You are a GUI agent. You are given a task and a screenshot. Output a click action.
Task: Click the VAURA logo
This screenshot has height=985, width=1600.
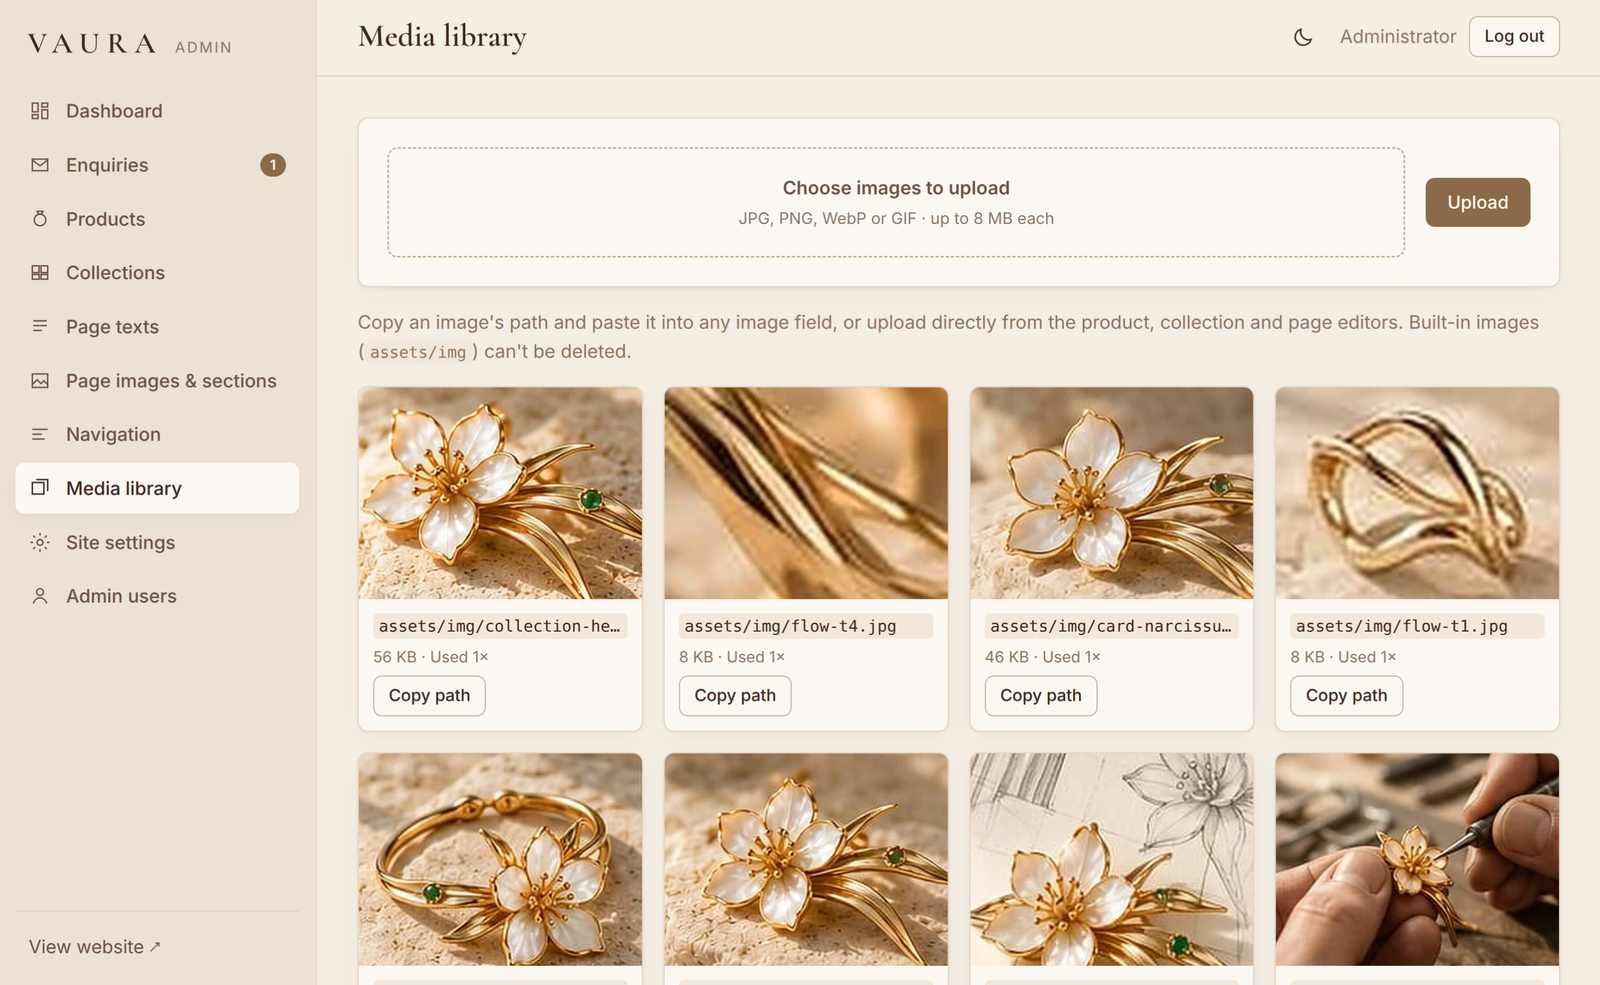pos(92,44)
